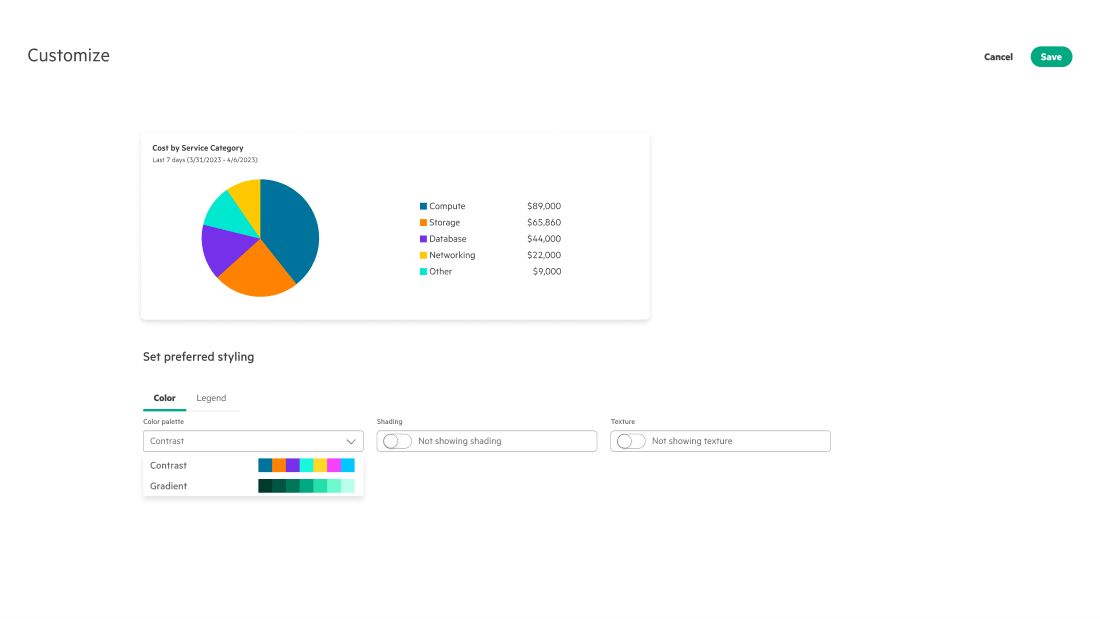Open the Color palette dropdown

tap(253, 441)
